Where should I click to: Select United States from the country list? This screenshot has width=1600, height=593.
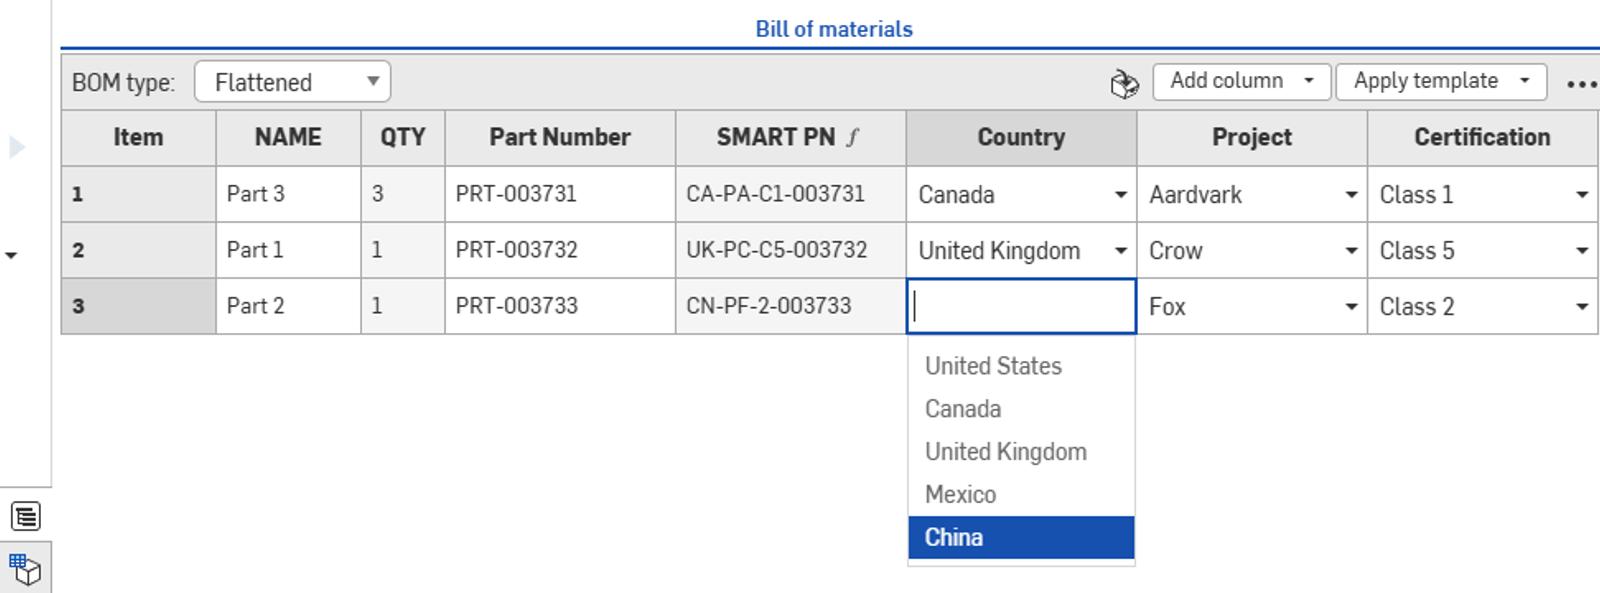(993, 366)
